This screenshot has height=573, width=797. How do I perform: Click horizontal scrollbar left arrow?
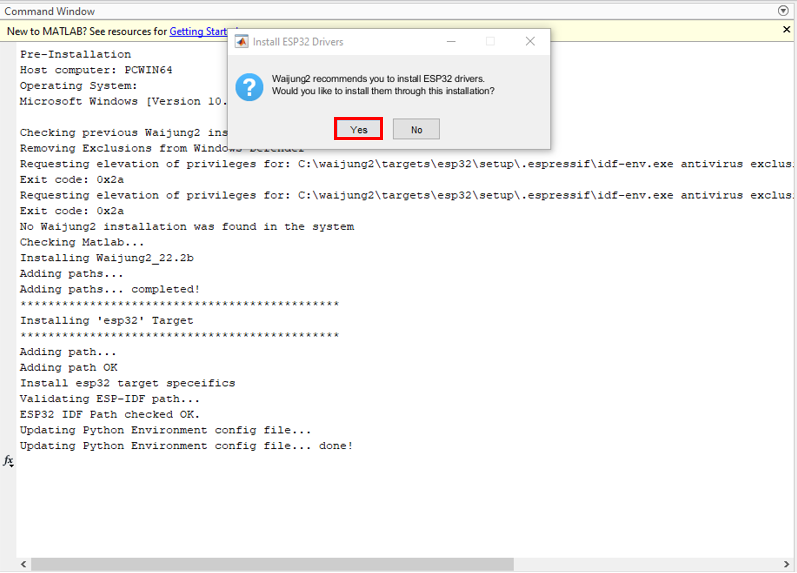23,564
